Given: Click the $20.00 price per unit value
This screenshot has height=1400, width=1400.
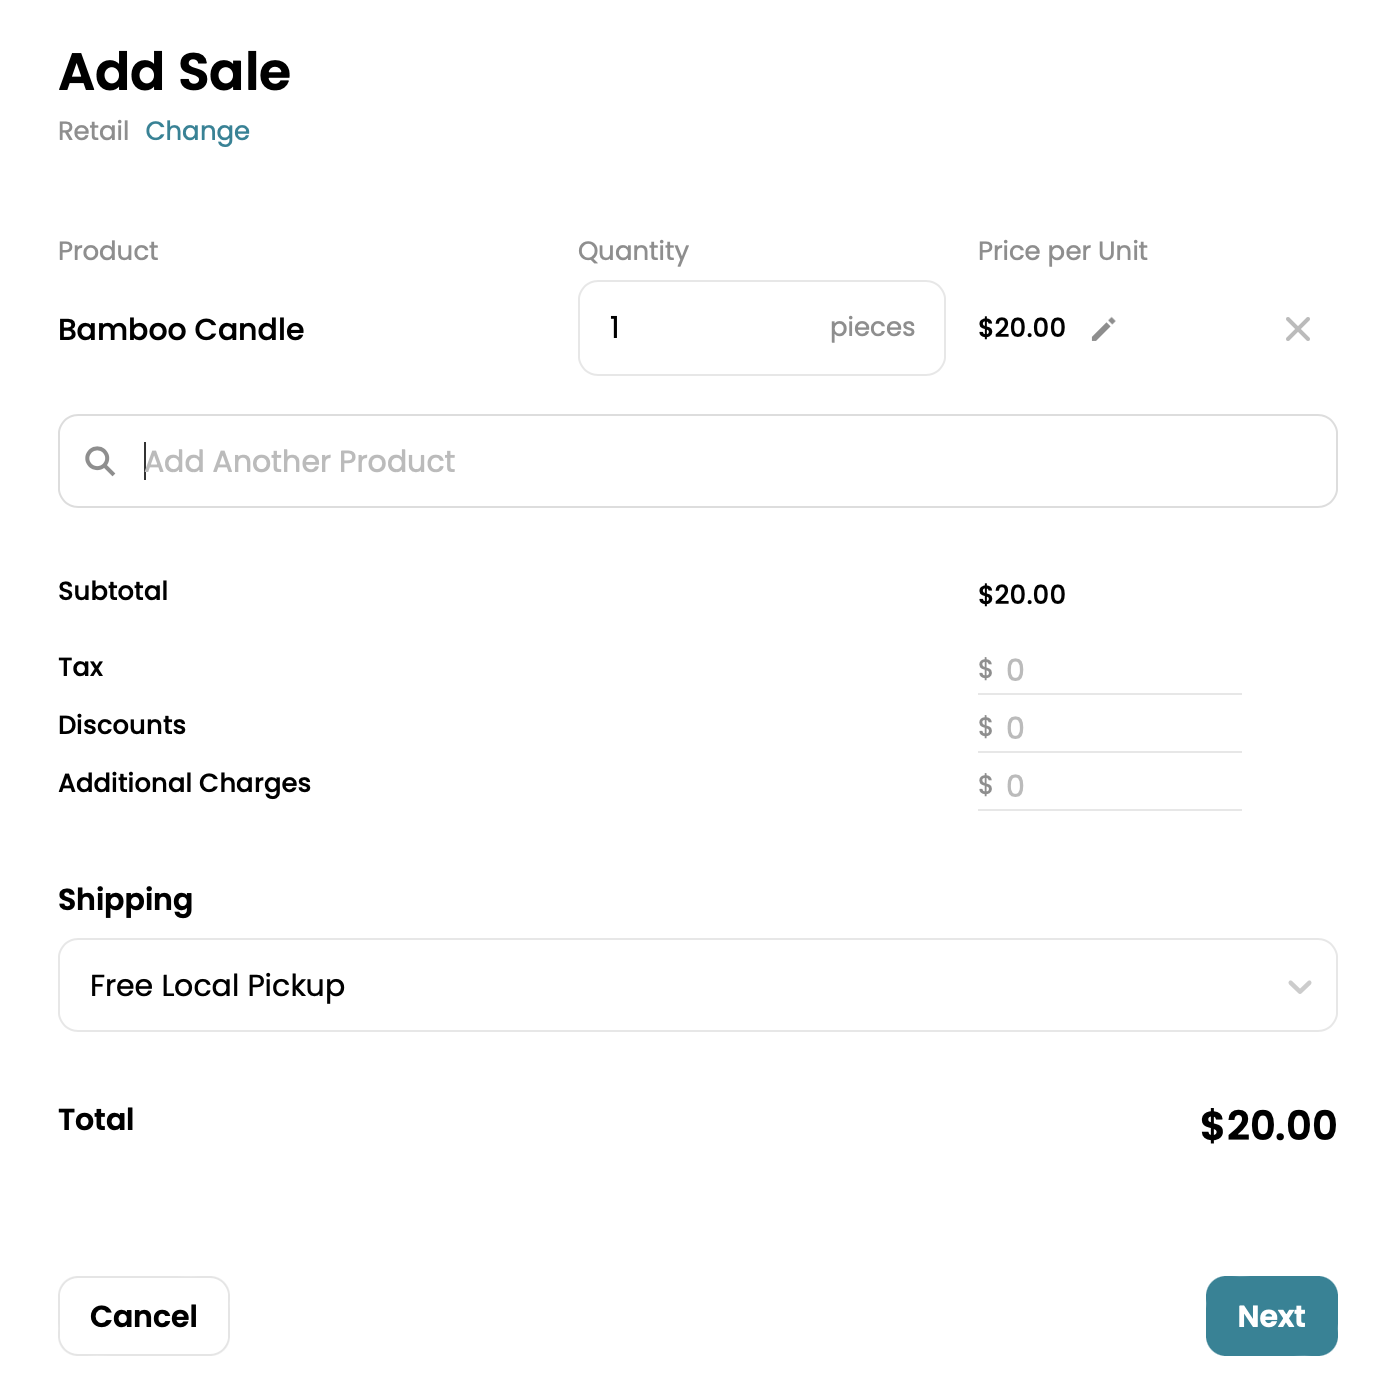Looking at the screenshot, I should [x=1021, y=328].
